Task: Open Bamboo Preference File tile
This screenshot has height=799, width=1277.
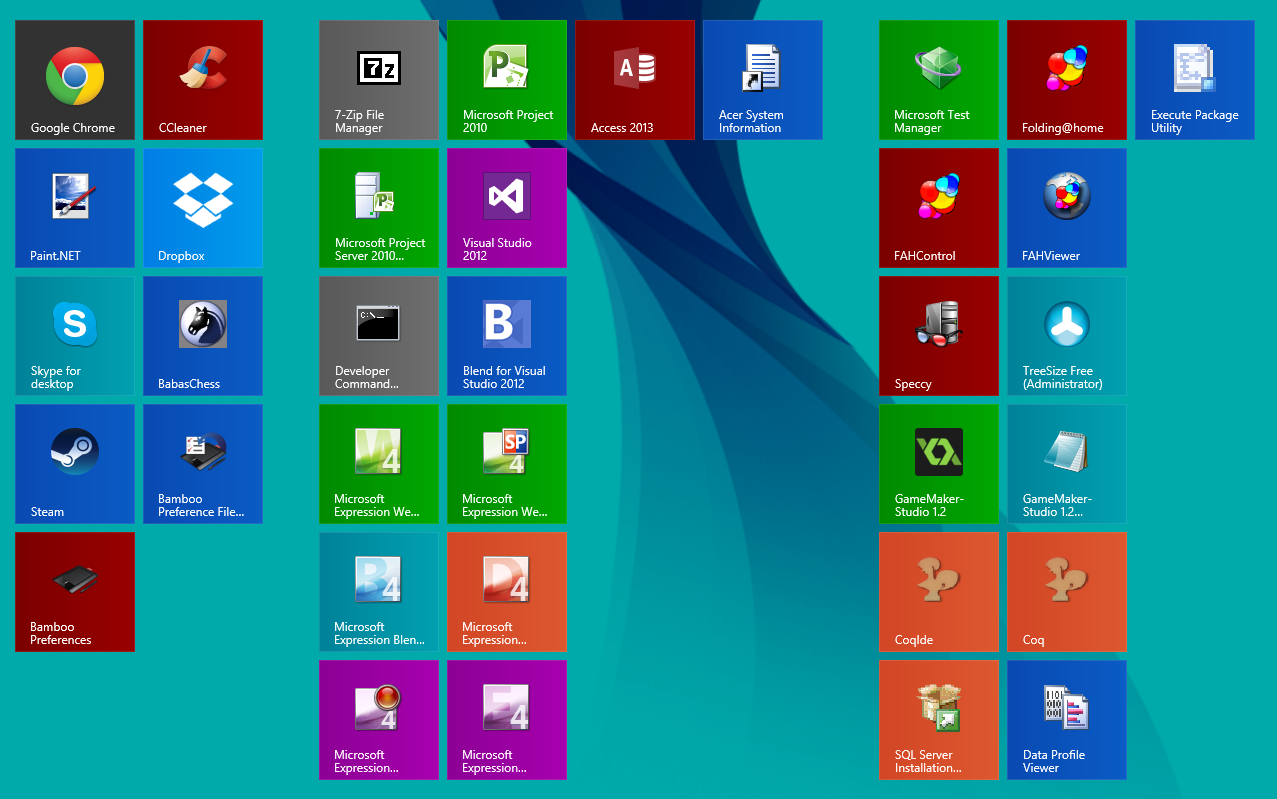Action: [203, 464]
